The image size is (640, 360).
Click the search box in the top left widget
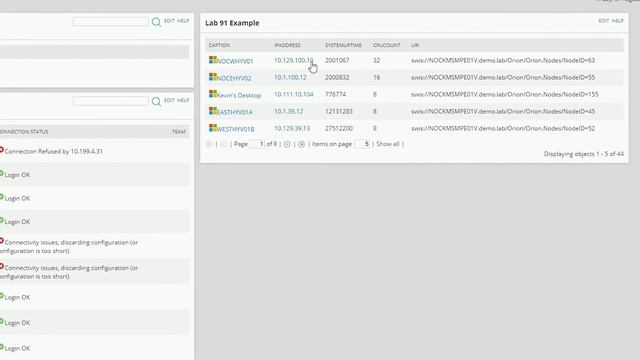[111, 22]
